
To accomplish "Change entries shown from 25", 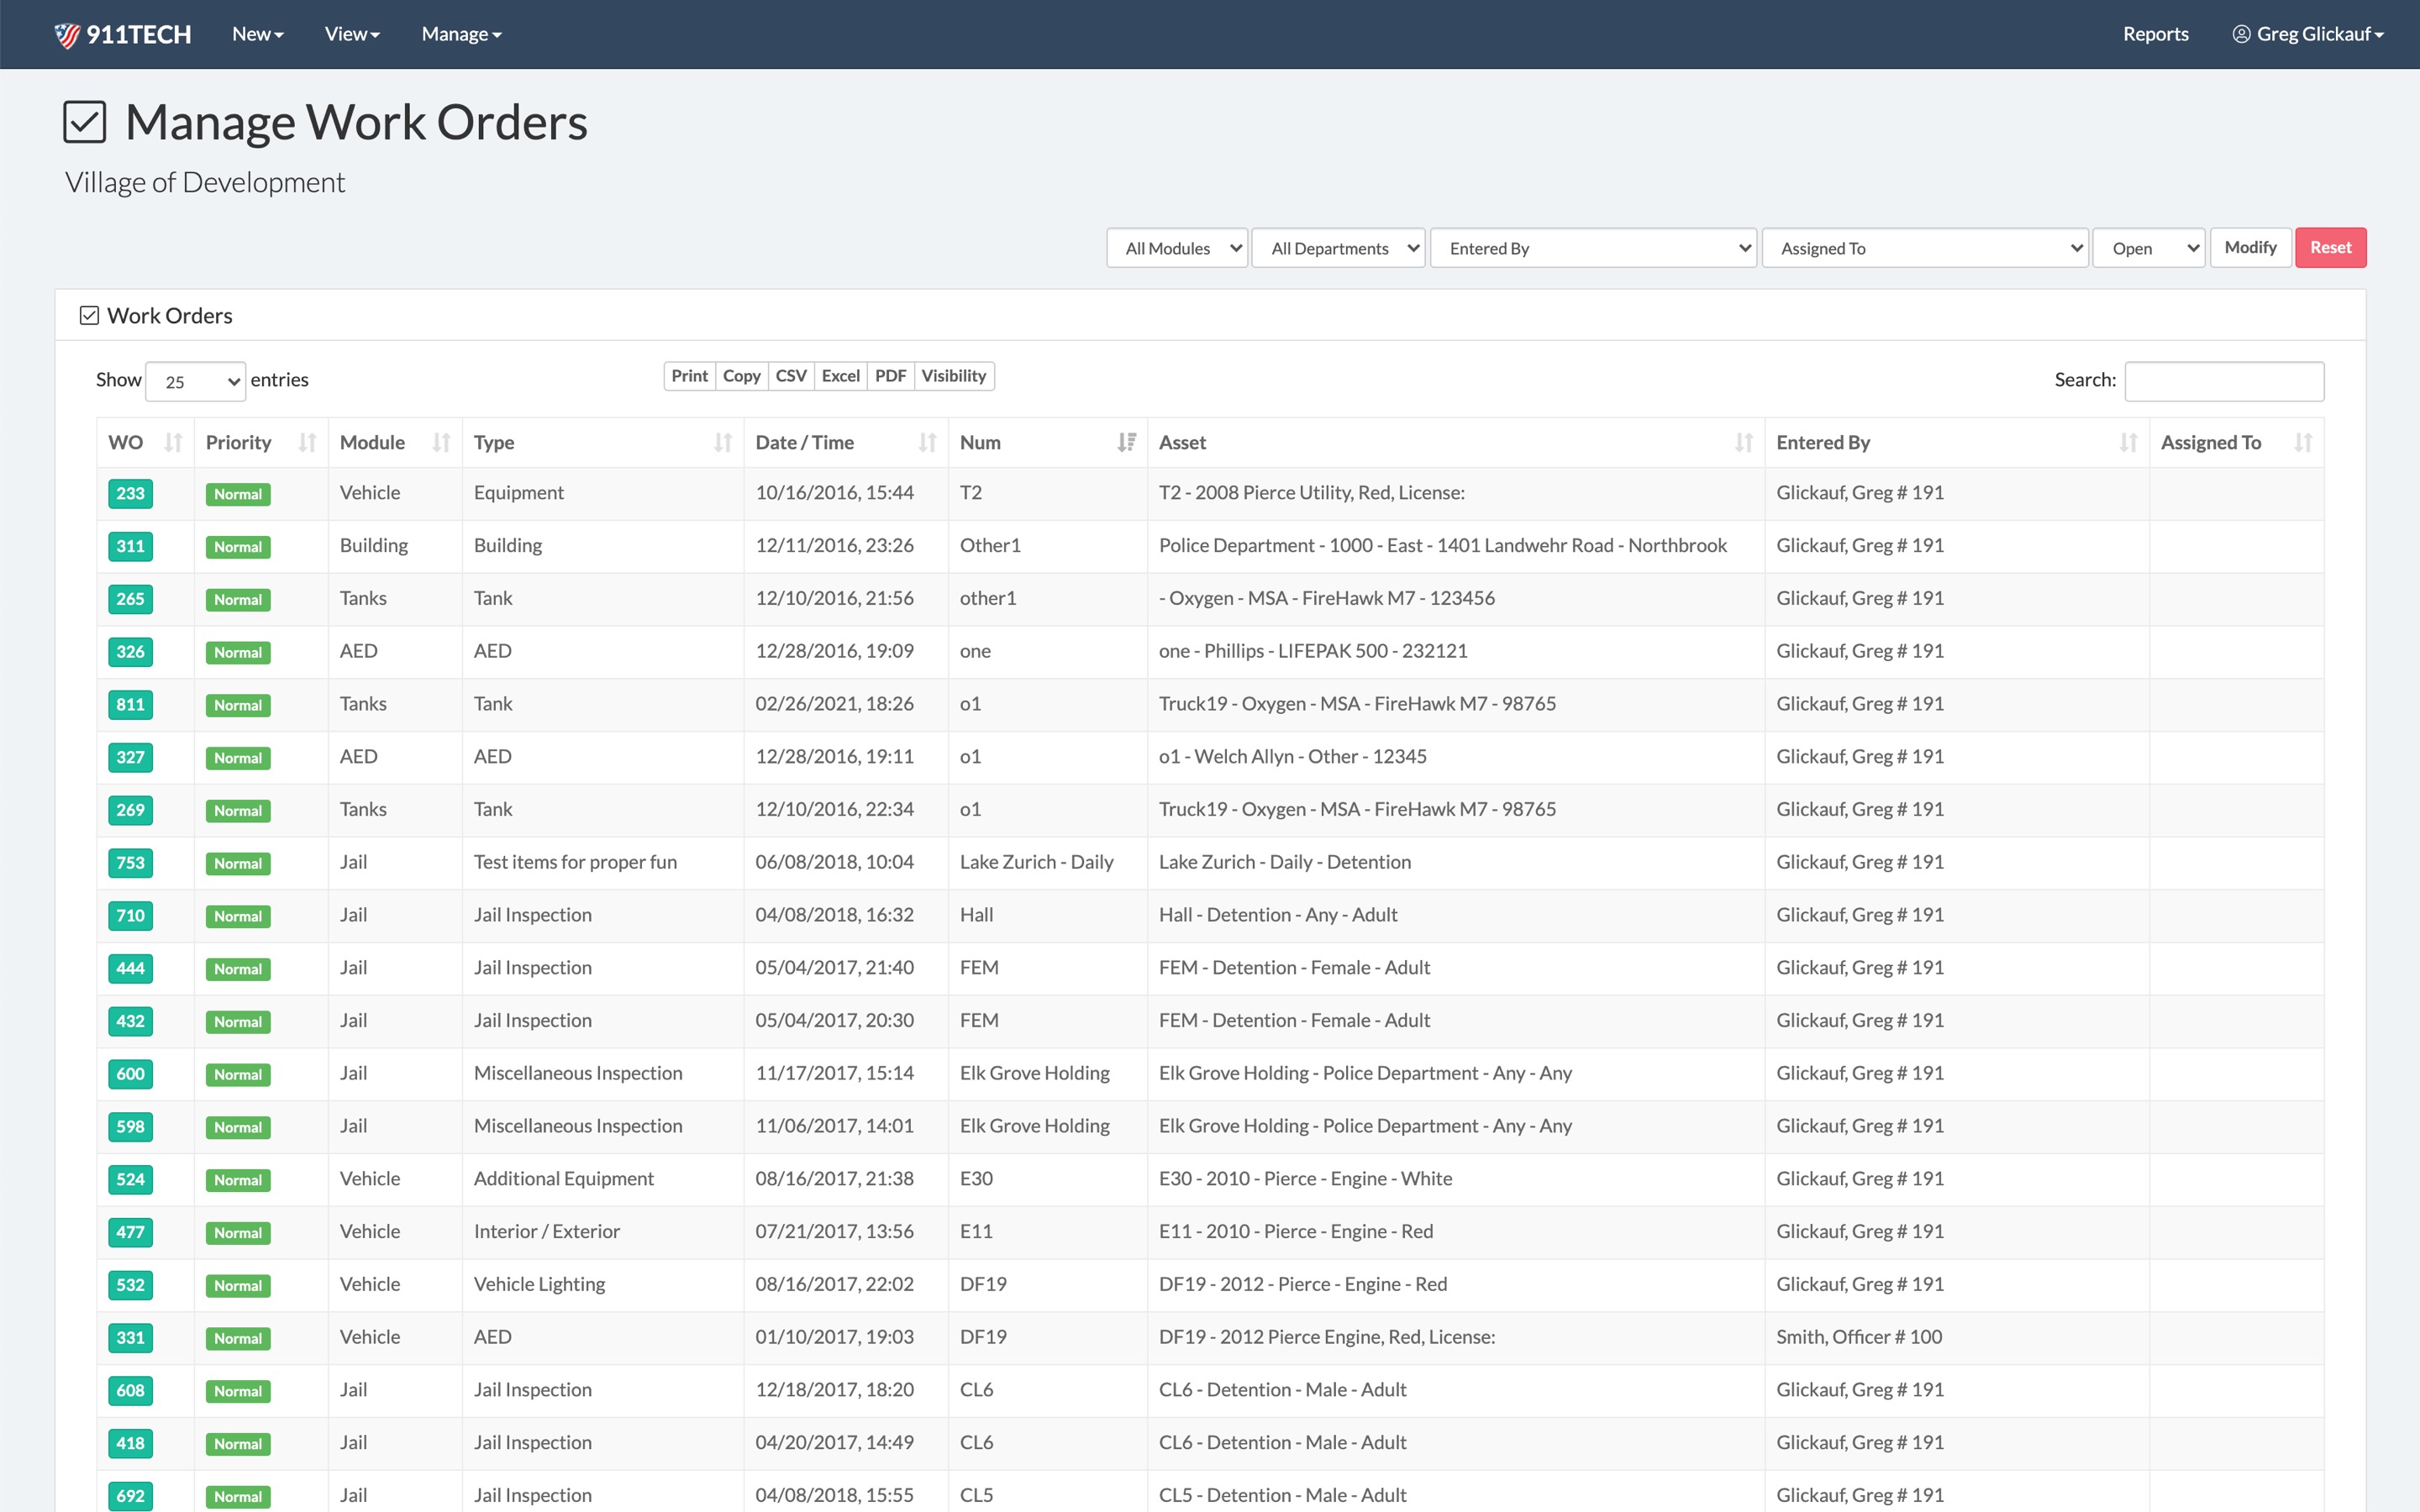I will coord(196,382).
